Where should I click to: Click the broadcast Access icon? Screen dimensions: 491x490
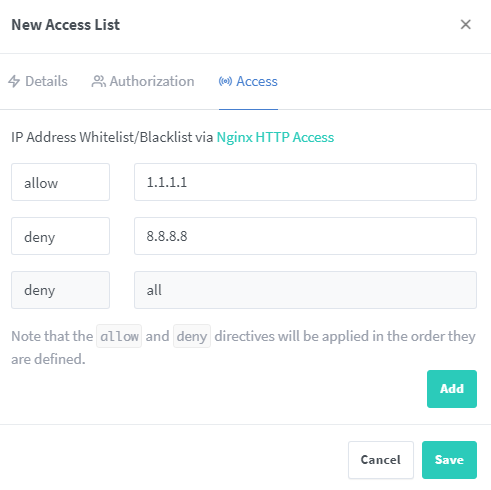(x=225, y=81)
